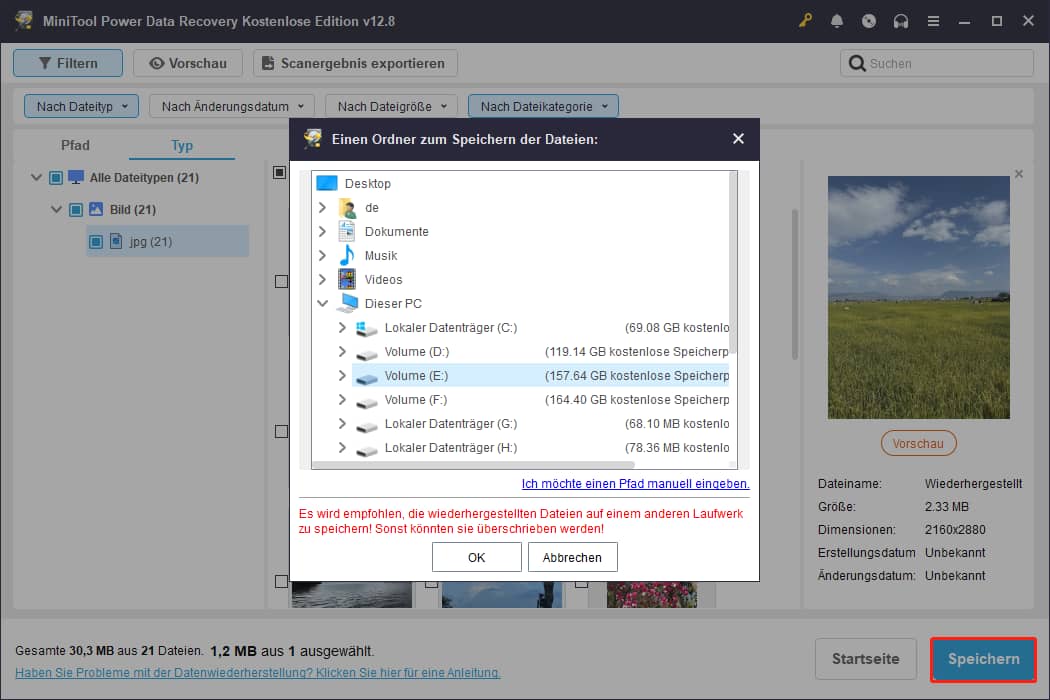Switch to the Typ tab
This screenshot has height=700, width=1050.
(x=182, y=145)
